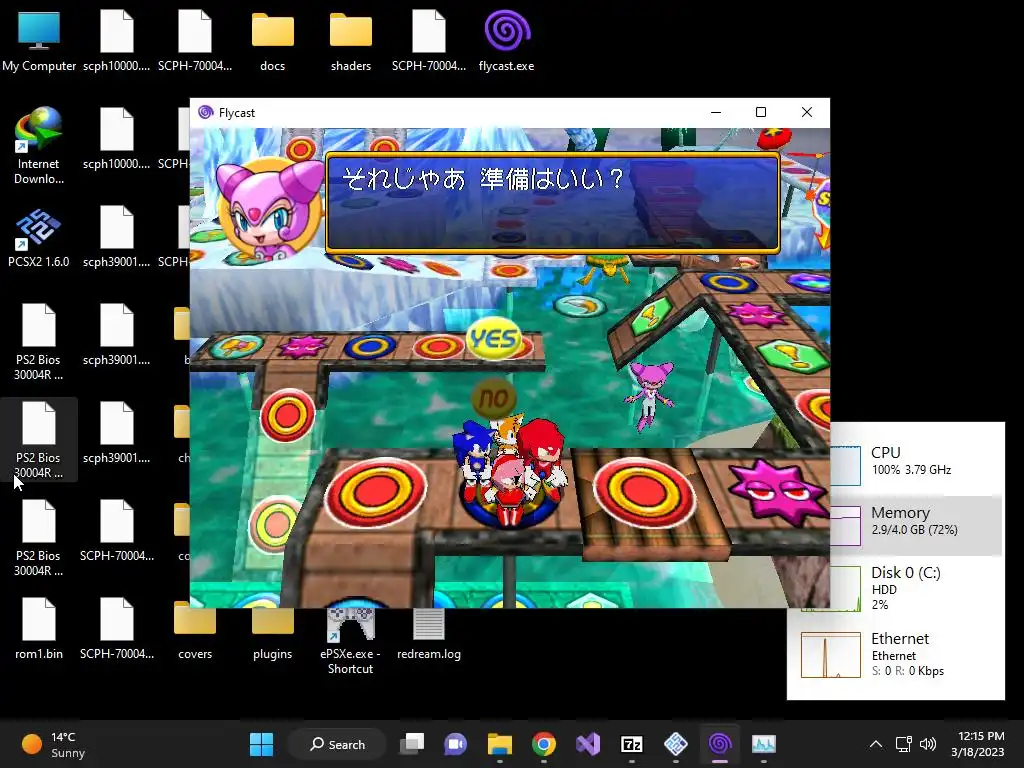Select the shaders folder on desktop

(351, 41)
